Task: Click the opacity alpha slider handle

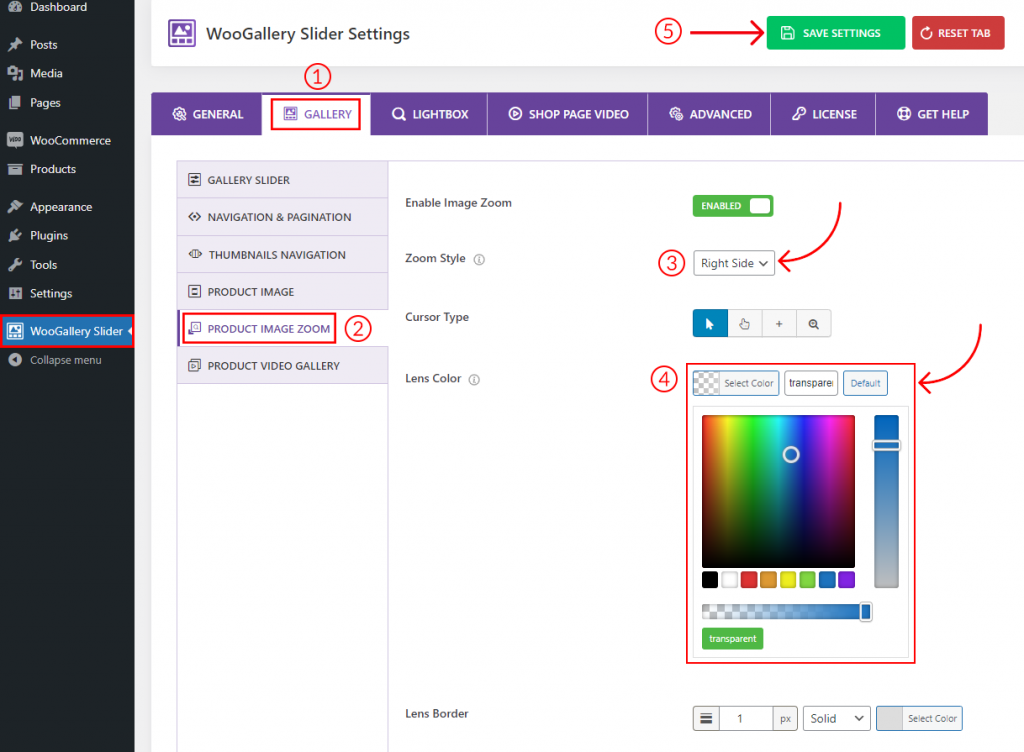Action: click(865, 612)
